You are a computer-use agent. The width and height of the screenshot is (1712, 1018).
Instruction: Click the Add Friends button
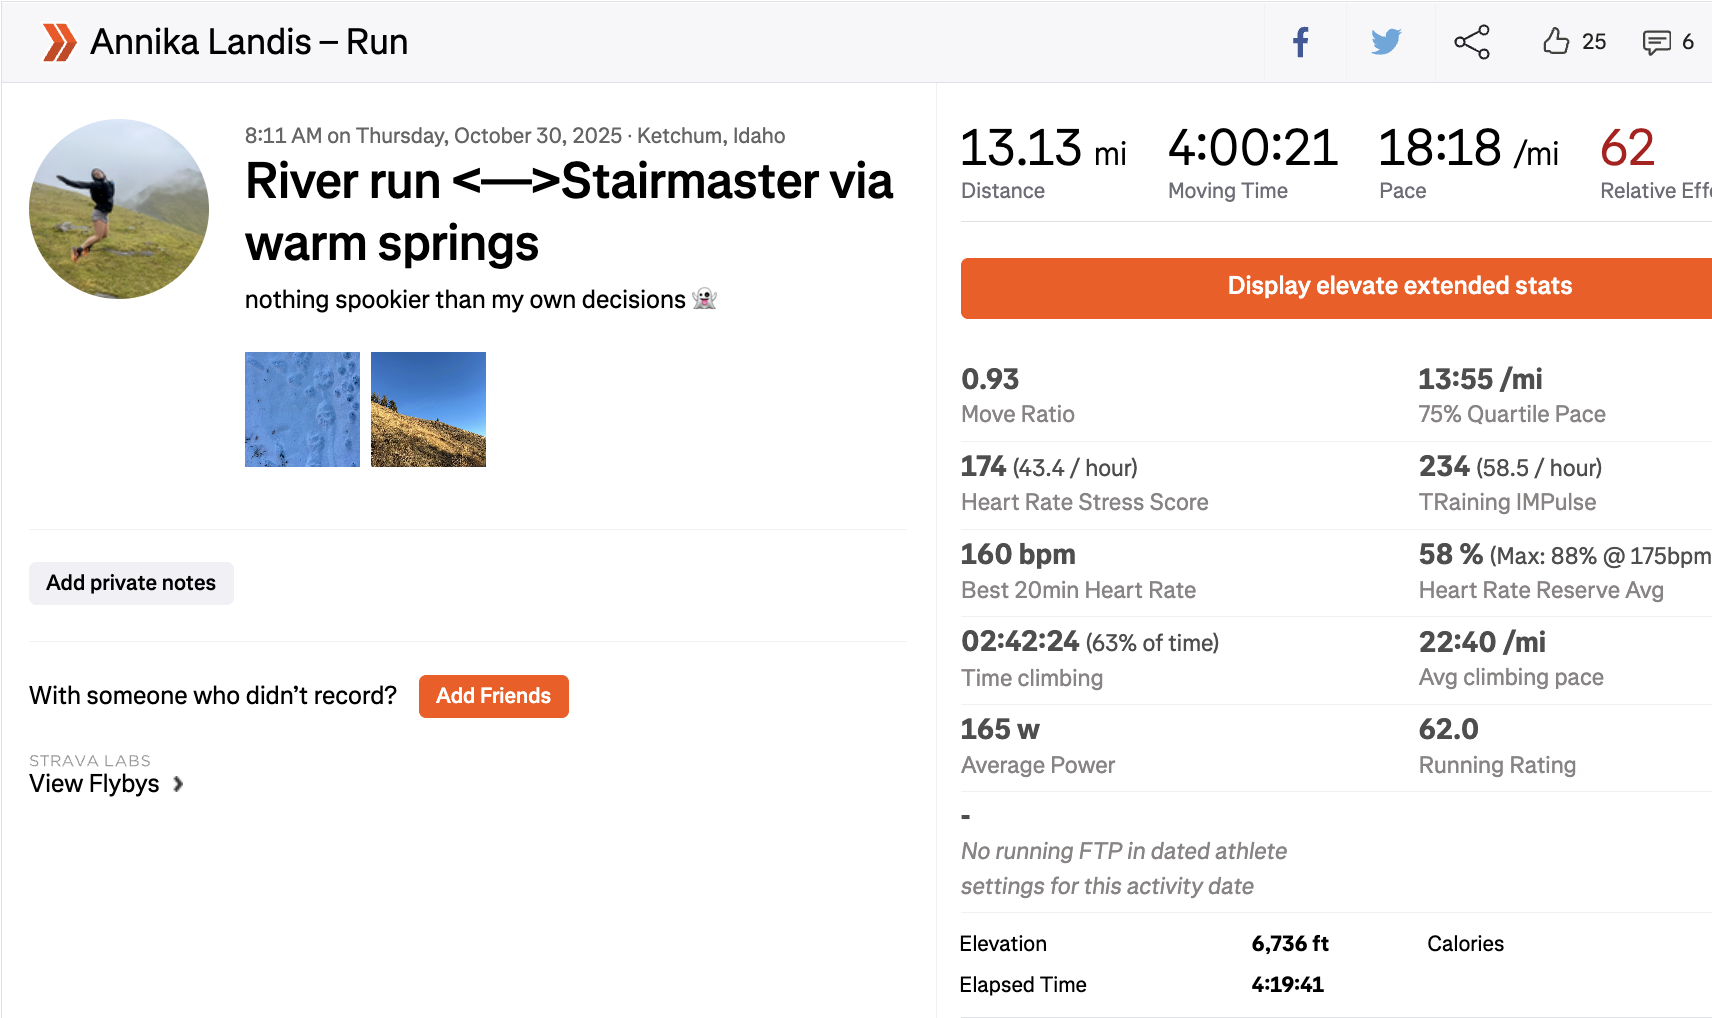click(493, 696)
